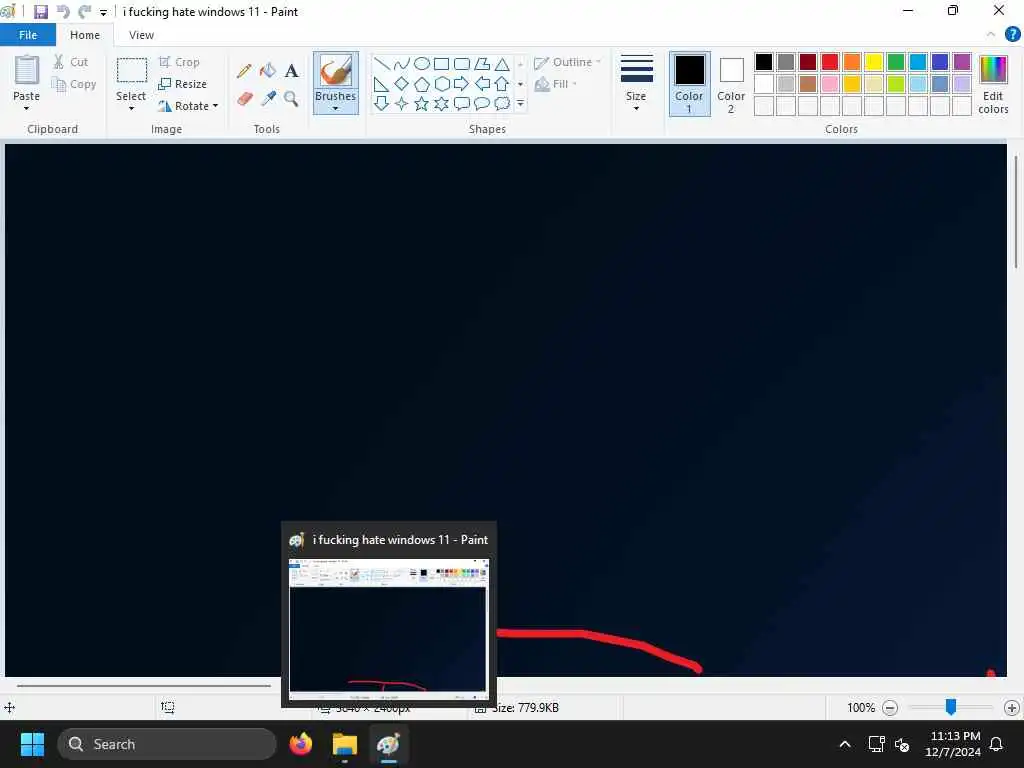Image resolution: width=1024 pixels, height=768 pixels.
Task: Select the Oval callout shape
Action: [481, 103]
